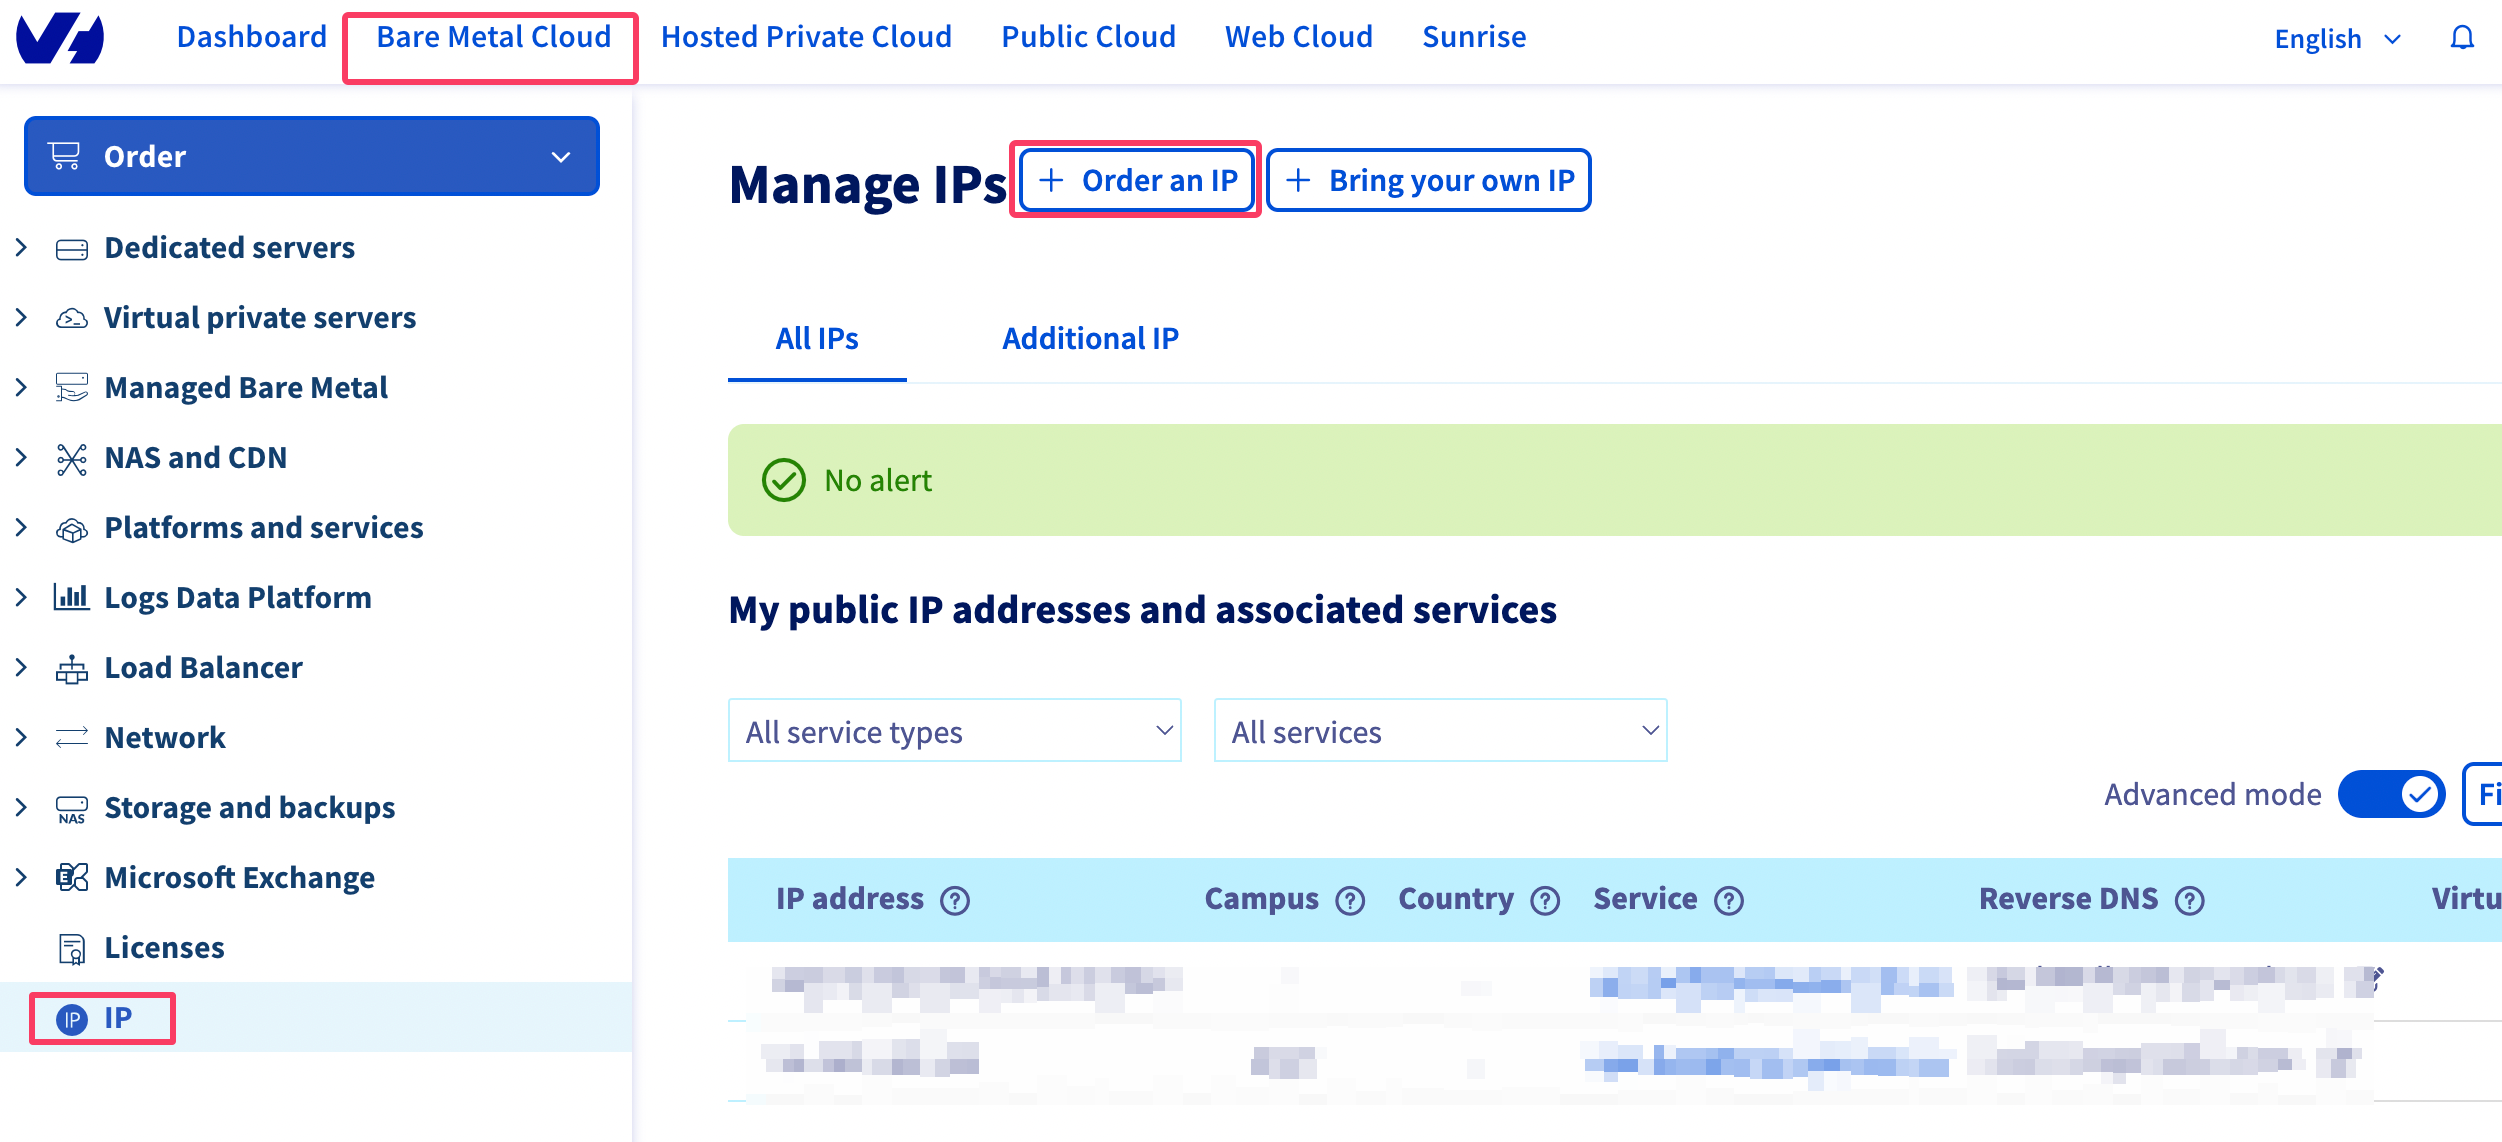The height and width of the screenshot is (1142, 2502).
Task: Switch to Additional IP tab
Action: tap(1090, 339)
